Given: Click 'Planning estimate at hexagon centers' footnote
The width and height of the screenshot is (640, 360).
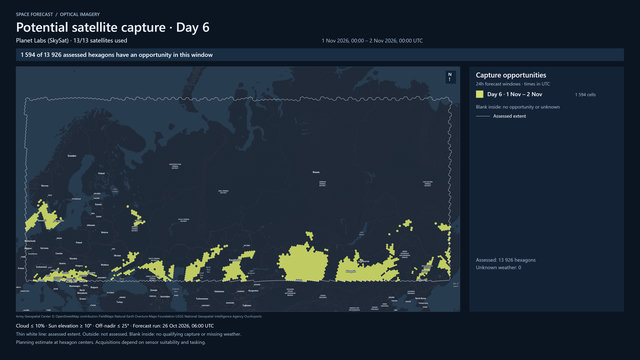Looking at the screenshot, I should [x=111, y=342].
